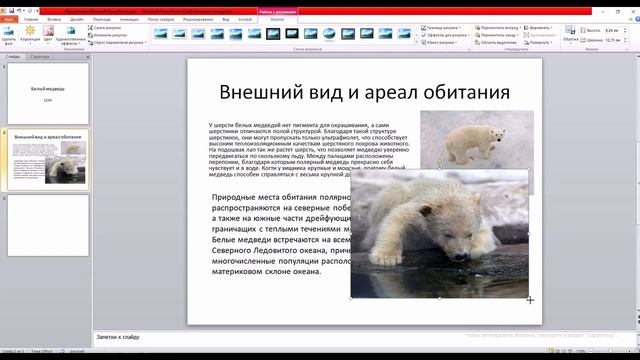The height and width of the screenshot is (360, 640).
Task: Open the Crop (Обрезка) dropdown arrow
Action: pyautogui.click(x=570, y=43)
